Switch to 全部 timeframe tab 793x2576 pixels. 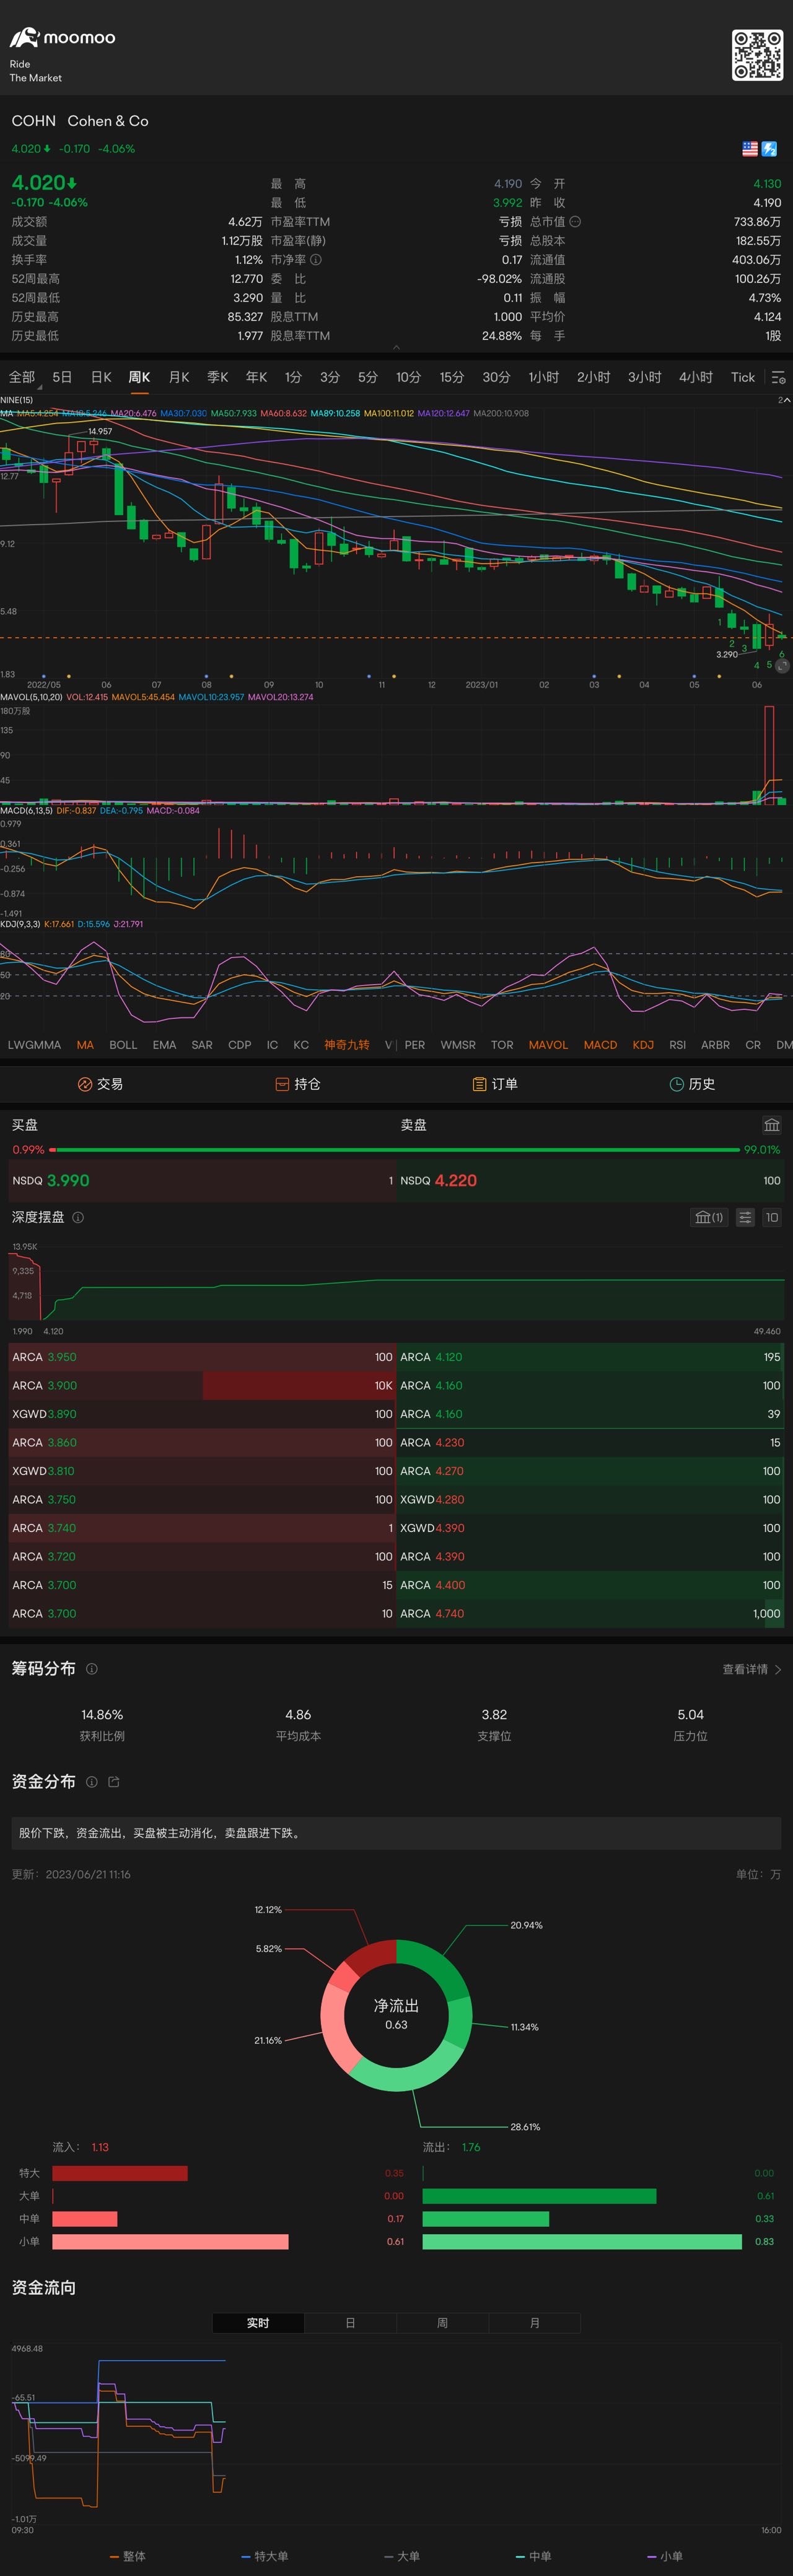22,377
